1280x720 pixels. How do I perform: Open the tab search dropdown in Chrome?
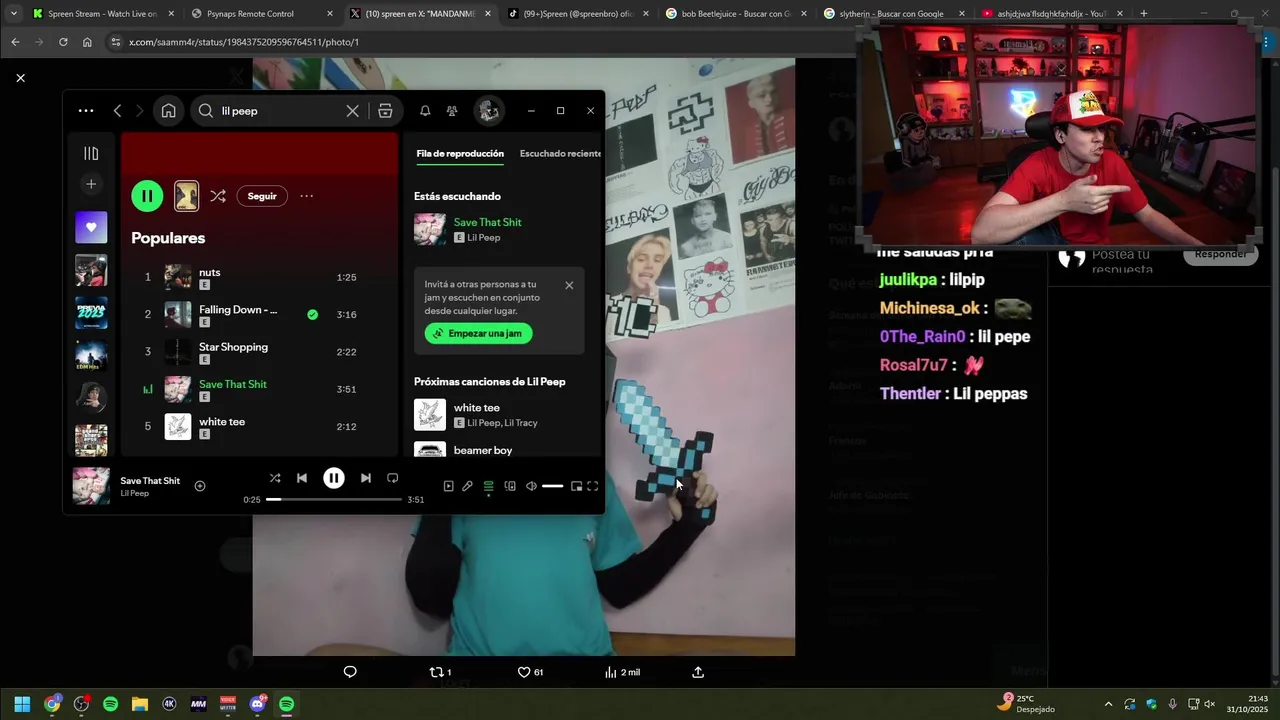tap(13, 14)
